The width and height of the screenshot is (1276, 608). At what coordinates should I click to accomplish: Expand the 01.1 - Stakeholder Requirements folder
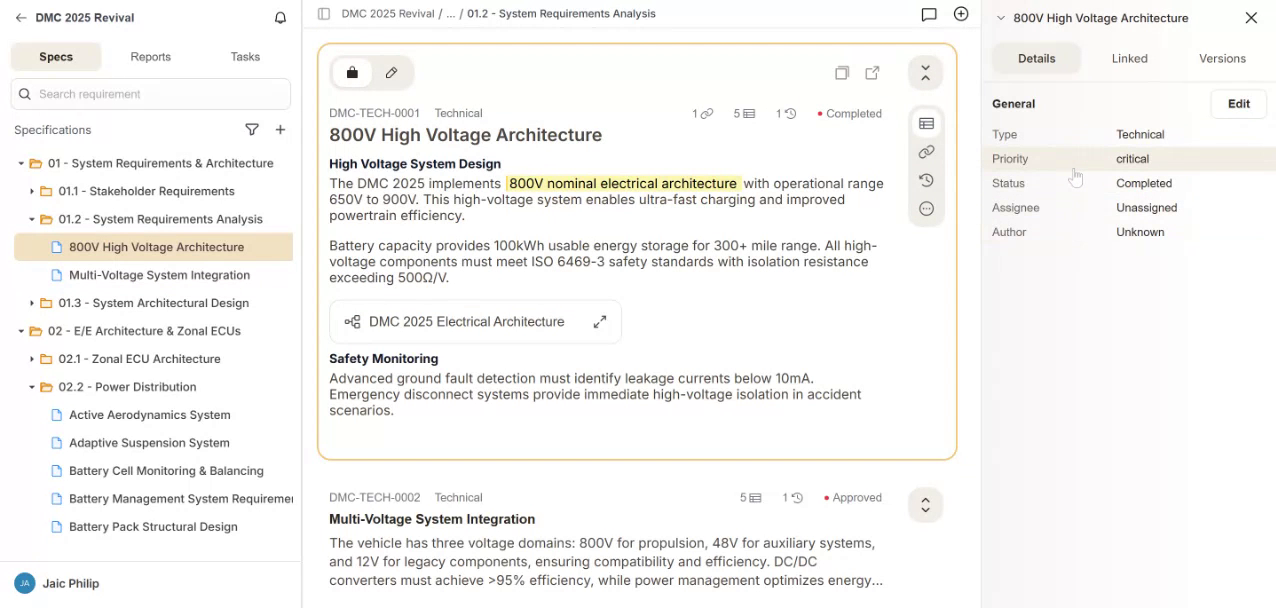tap(32, 191)
